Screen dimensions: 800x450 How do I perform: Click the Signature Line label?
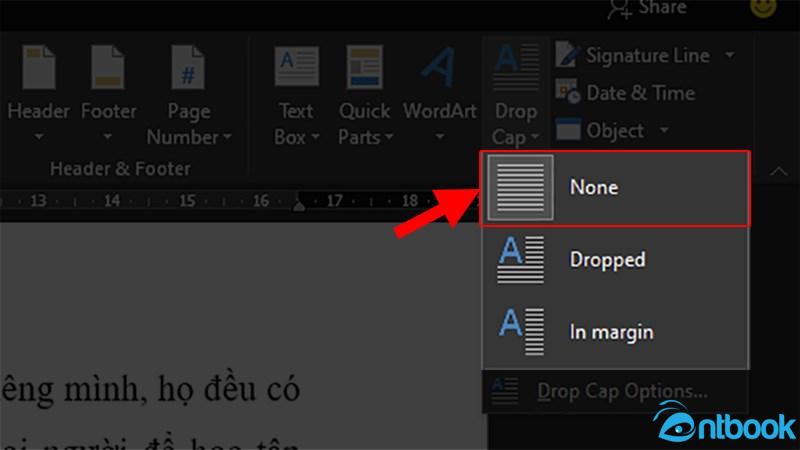[647, 55]
